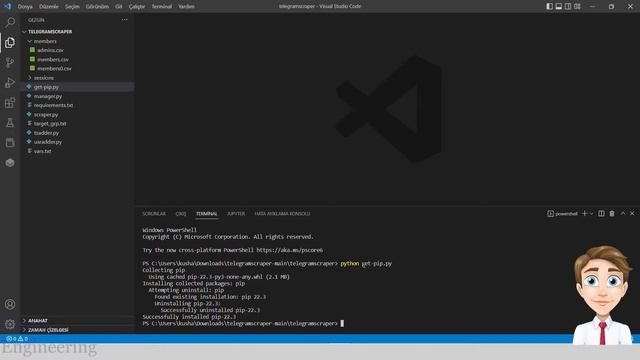Open the Accounts icon

(x=10, y=304)
